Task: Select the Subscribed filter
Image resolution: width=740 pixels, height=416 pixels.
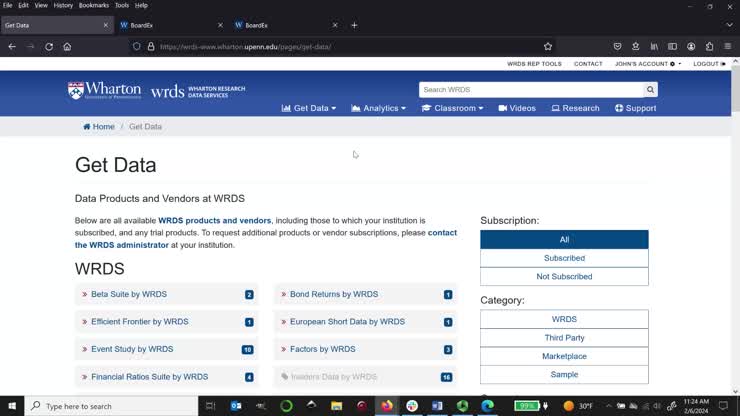Action: point(564,258)
